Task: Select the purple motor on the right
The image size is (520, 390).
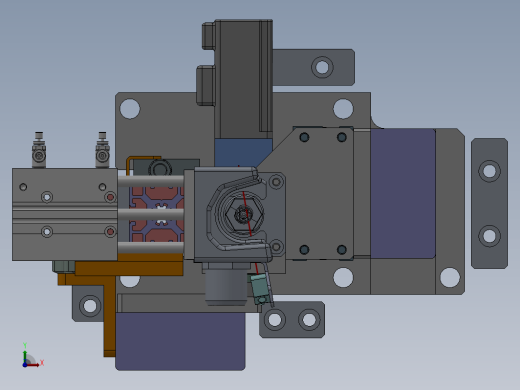Action: (x=403, y=193)
